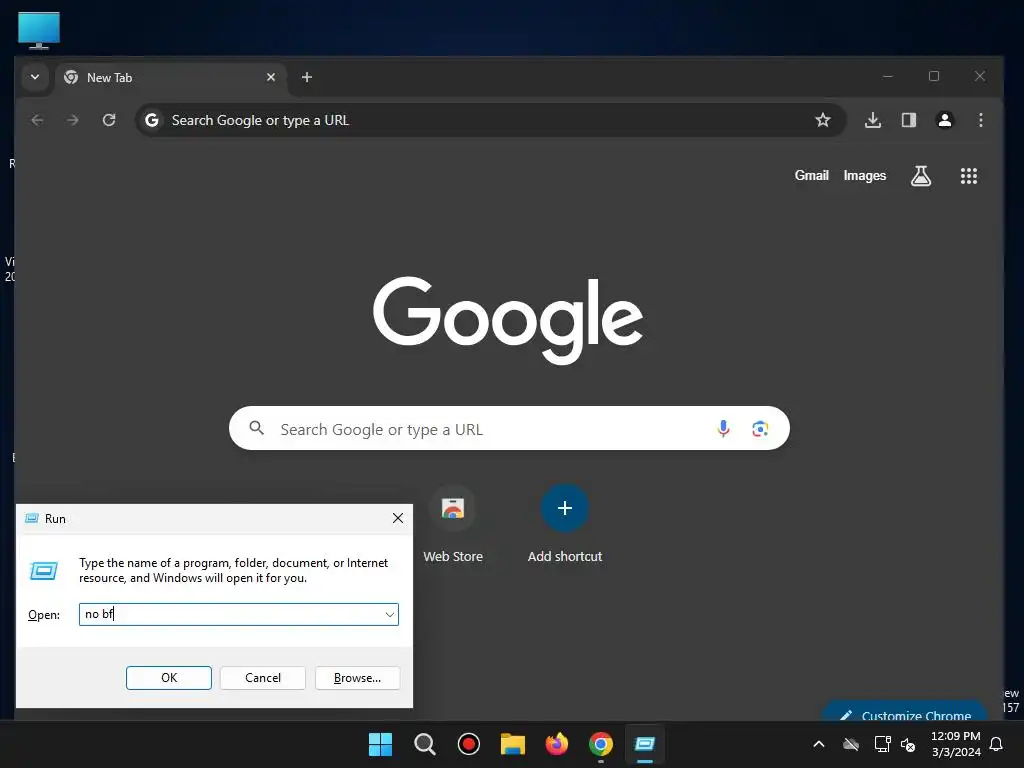Open File Explorer from the taskbar
The image size is (1024, 768).
(x=513, y=744)
